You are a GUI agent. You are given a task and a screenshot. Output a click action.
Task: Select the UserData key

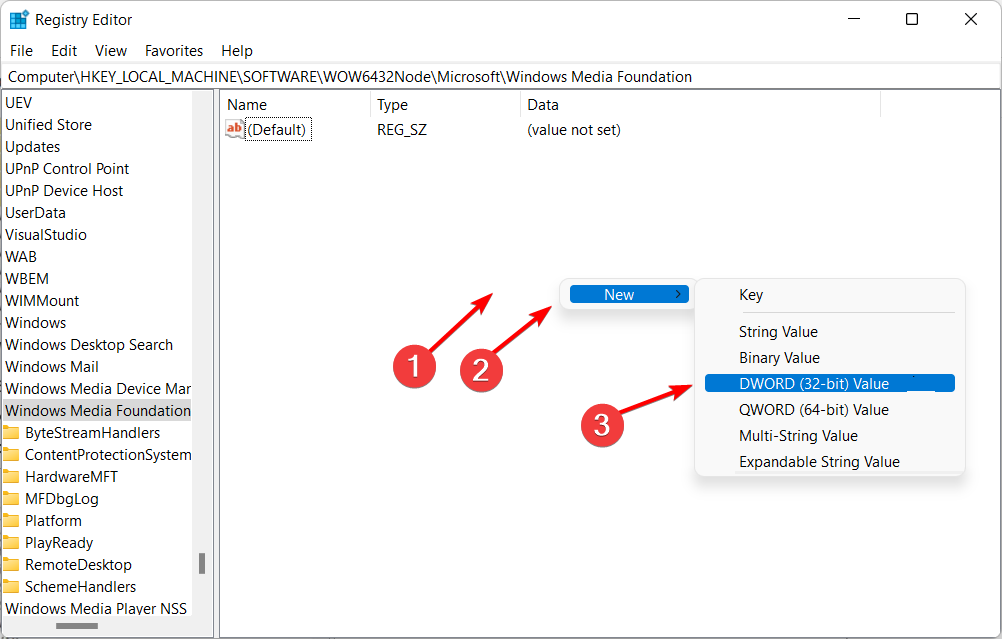[35, 213]
